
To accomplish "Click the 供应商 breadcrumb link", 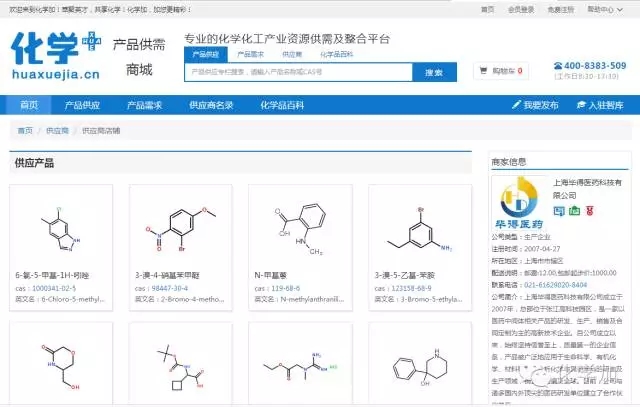I will pyautogui.click(x=58, y=130).
